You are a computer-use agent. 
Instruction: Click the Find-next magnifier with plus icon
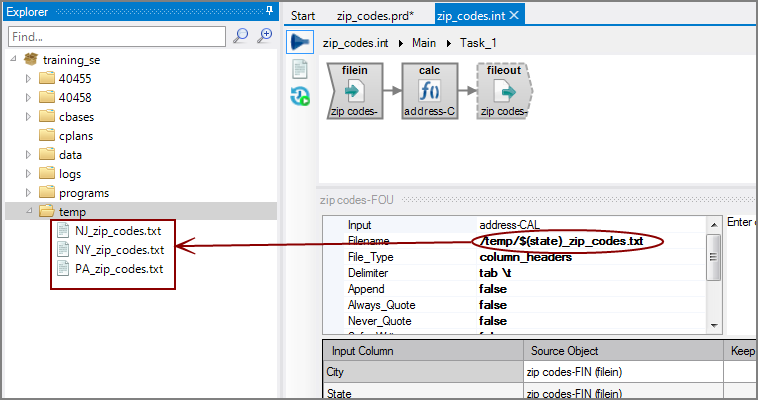click(264, 36)
